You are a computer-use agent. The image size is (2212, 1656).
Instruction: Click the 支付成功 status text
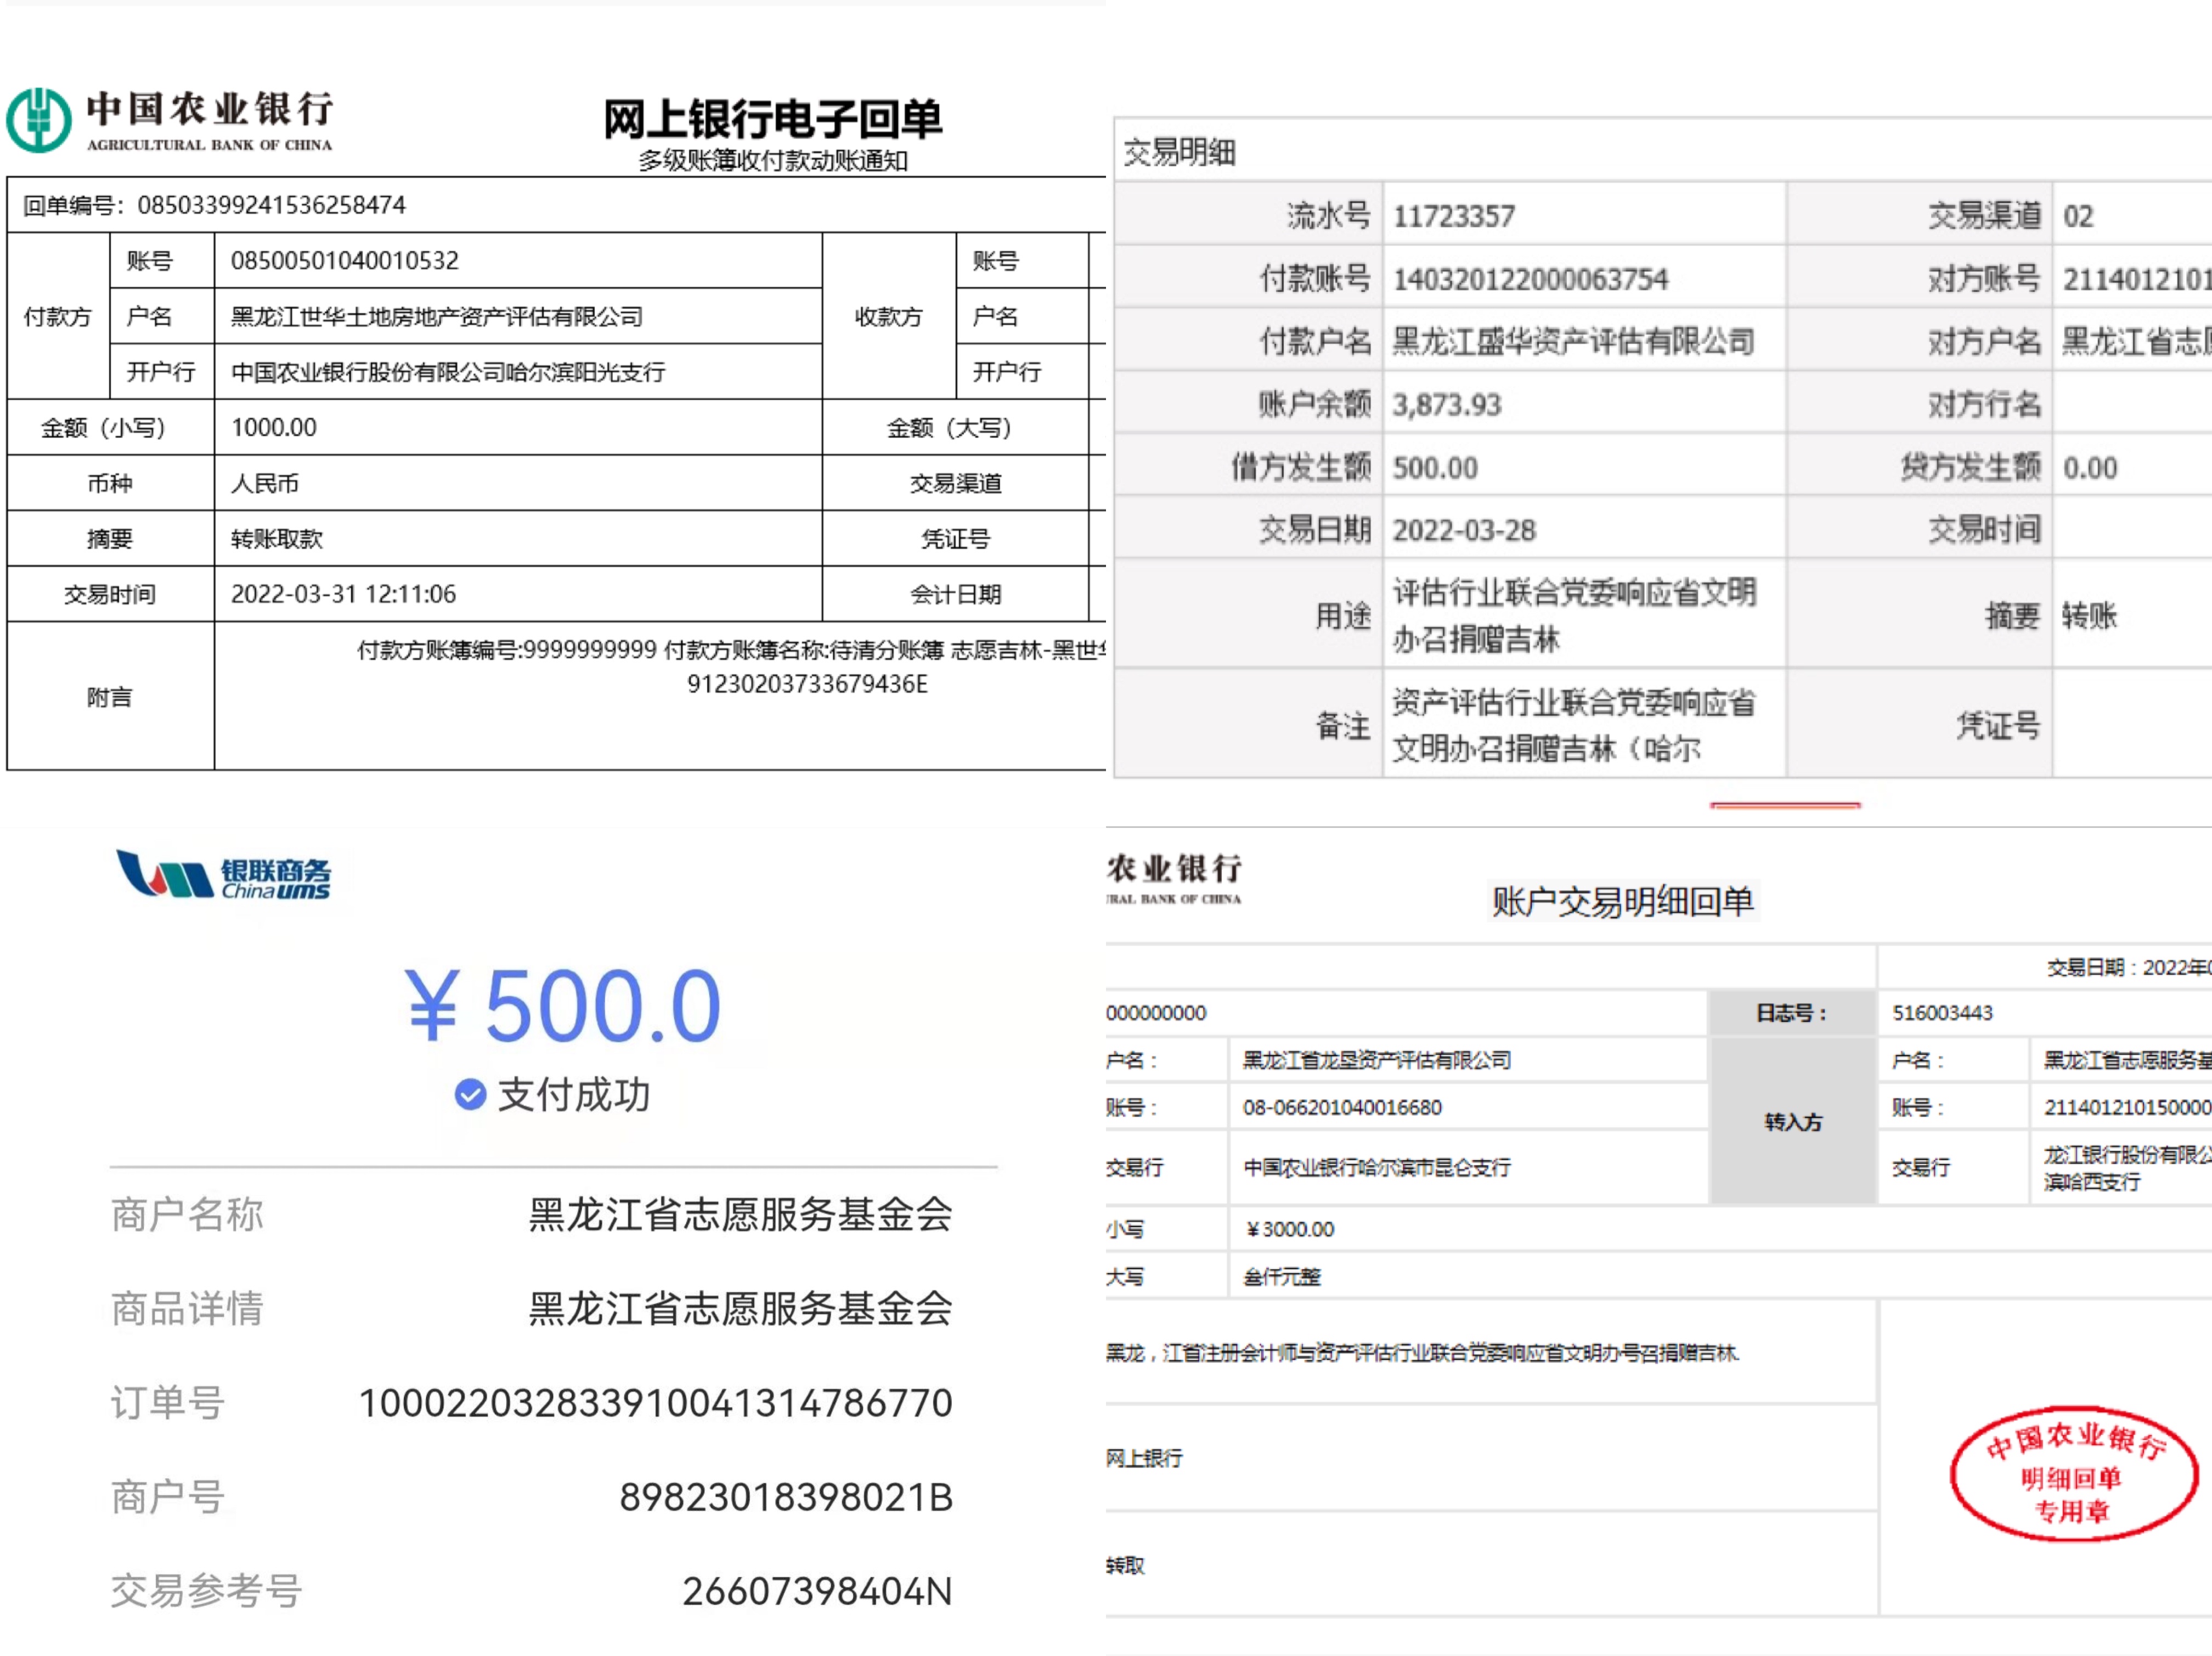click(574, 1095)
